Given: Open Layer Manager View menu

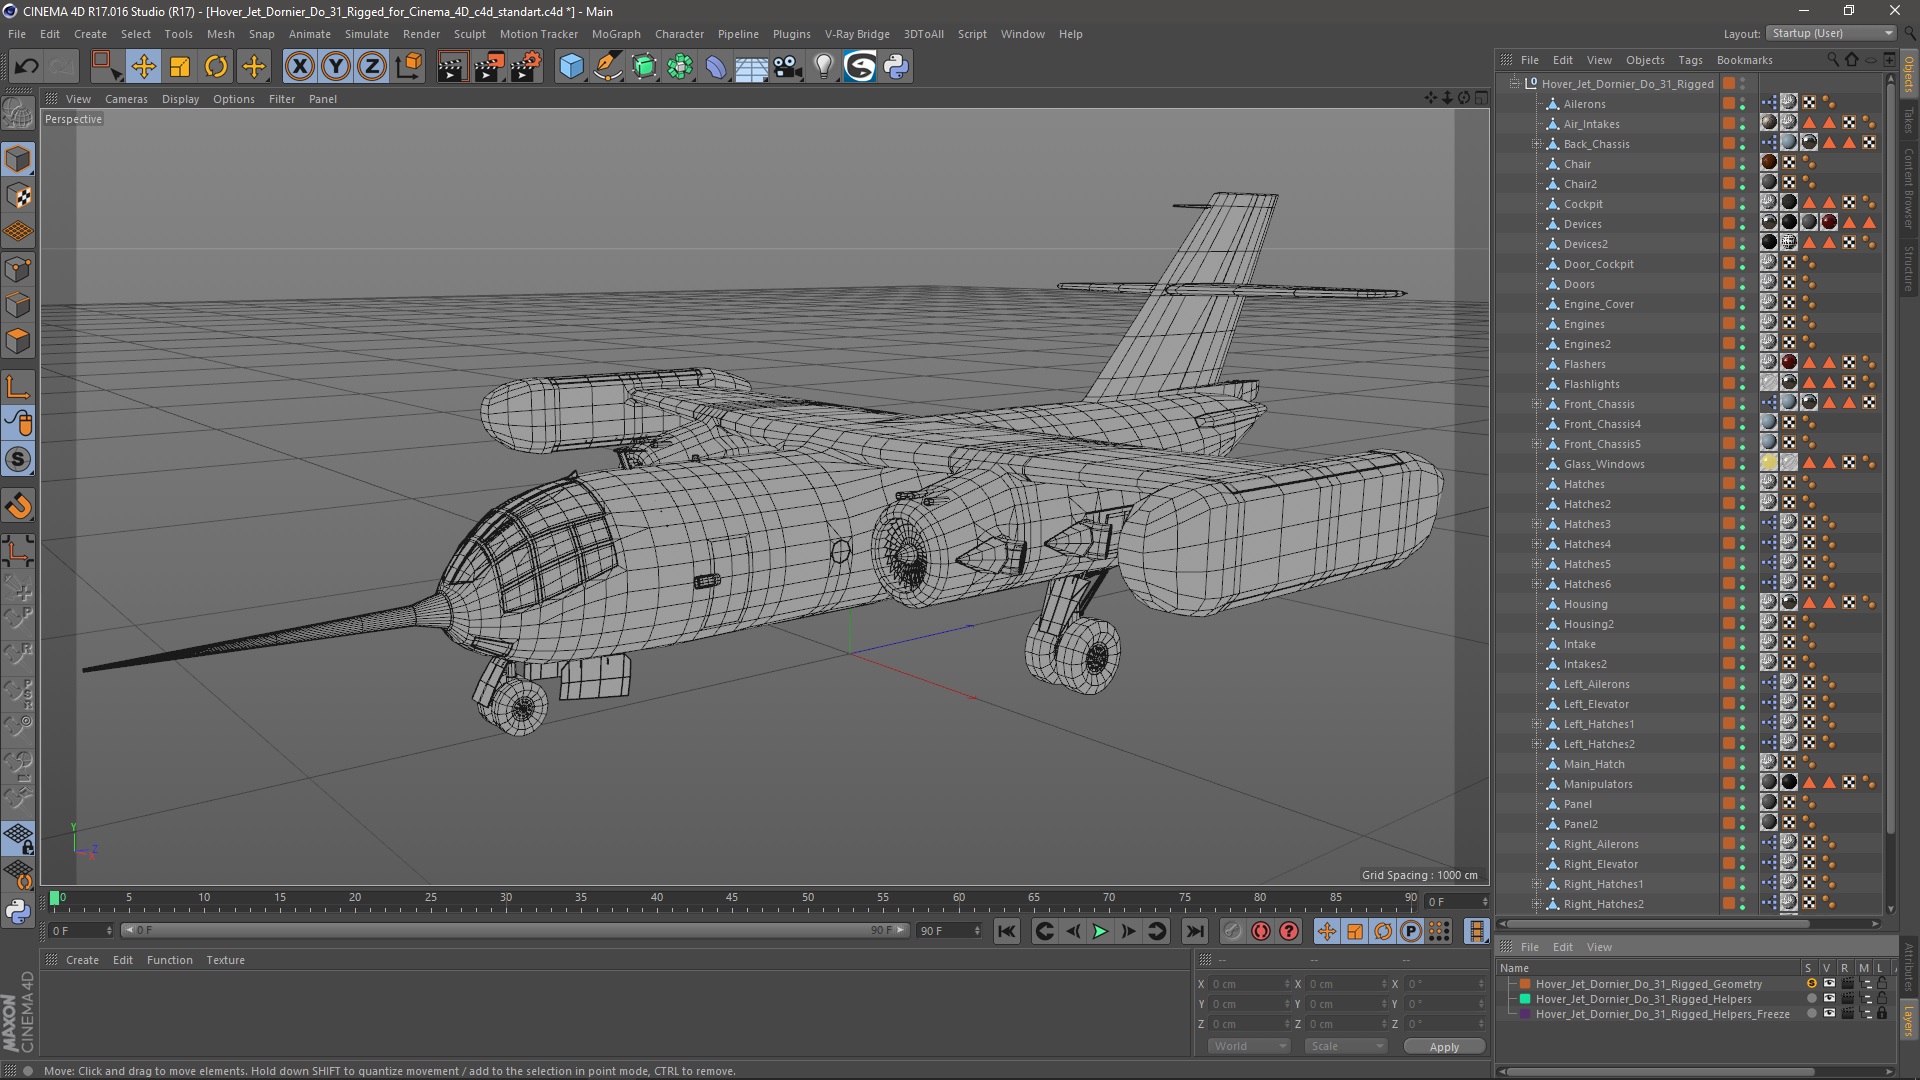Looking at the screenshot, I should coord(1599,947).
